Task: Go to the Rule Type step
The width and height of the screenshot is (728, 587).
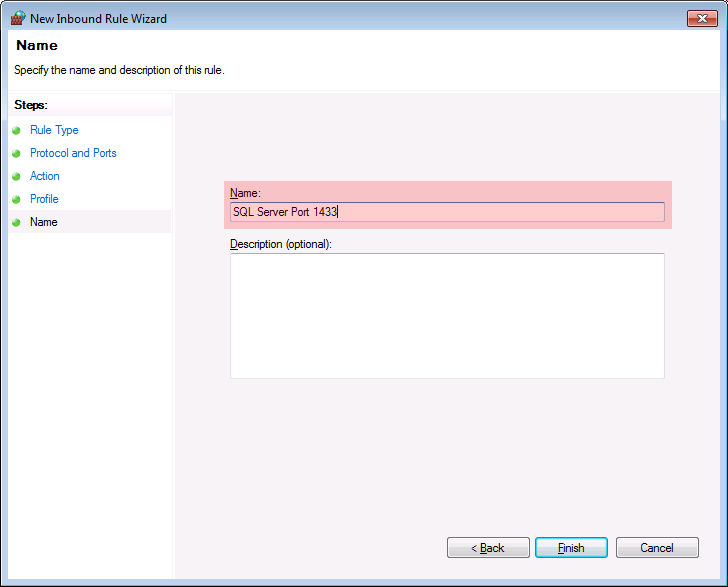Action: [x=54, y=130]
